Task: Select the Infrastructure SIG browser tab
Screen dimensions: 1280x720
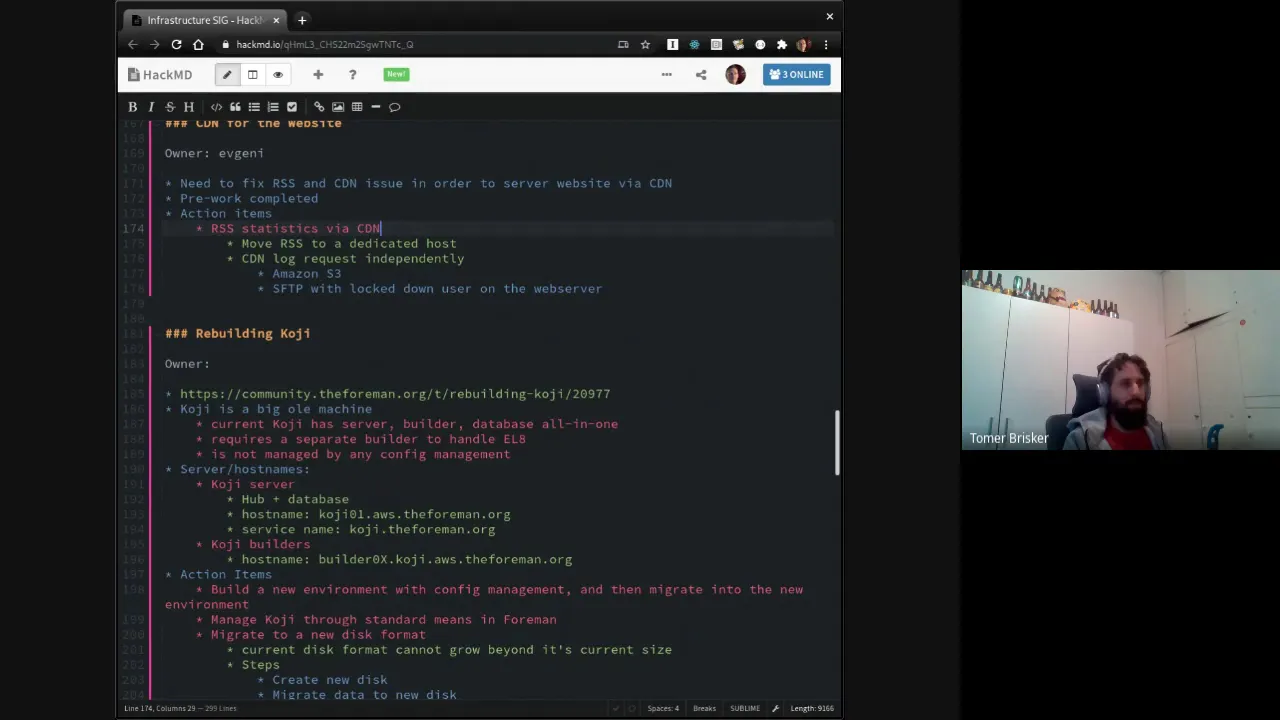Action: tap(205, 20)
